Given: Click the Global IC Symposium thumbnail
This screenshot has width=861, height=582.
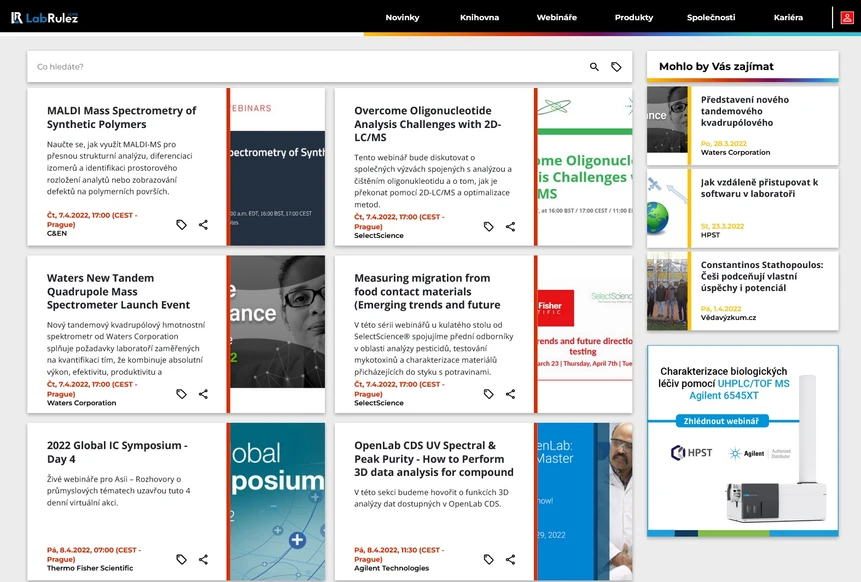Looking at the screenshot, I should pos(277,501).
